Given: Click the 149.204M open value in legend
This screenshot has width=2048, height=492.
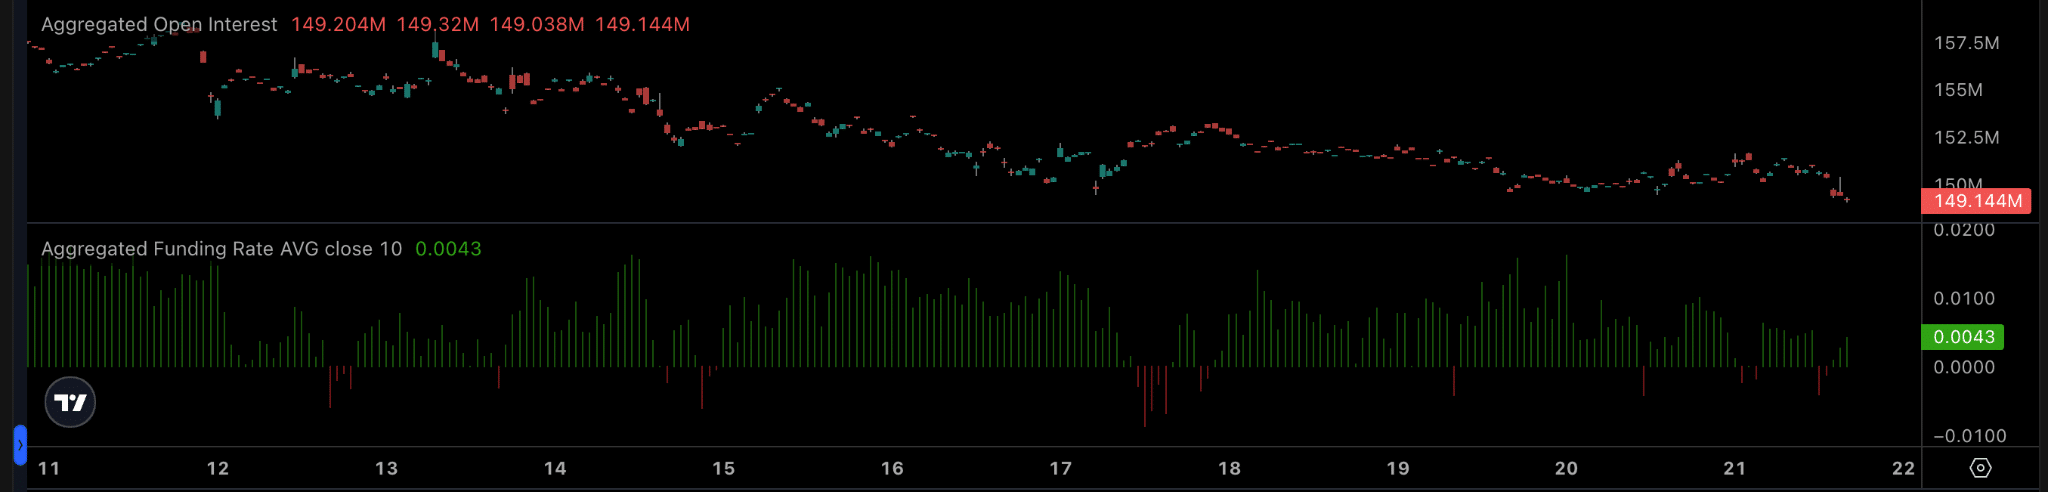Looking at the screenshot, I should coord(338,24).
